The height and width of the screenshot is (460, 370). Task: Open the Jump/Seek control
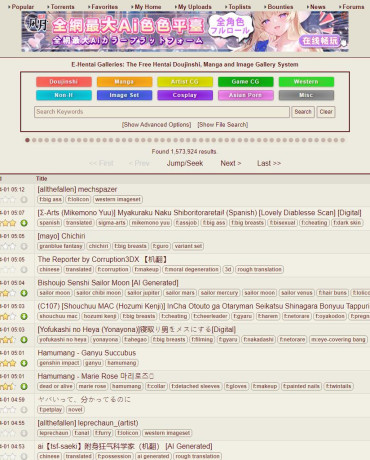click(185, 163)
